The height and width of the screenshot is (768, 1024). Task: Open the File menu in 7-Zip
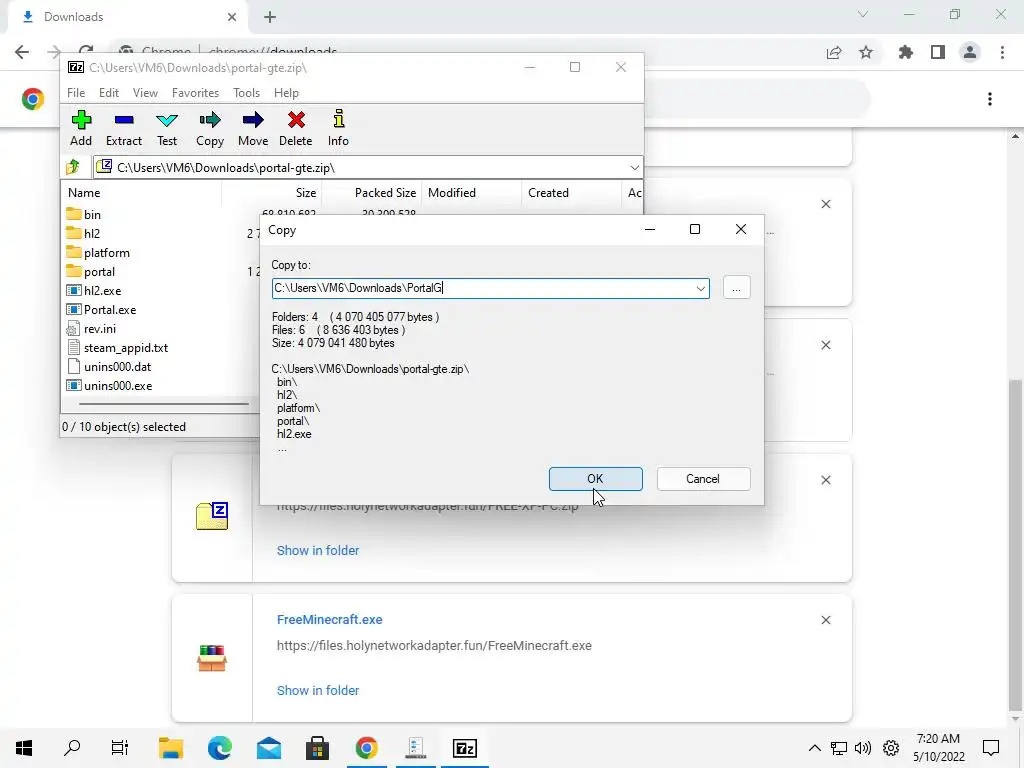(x=76, y=93)
